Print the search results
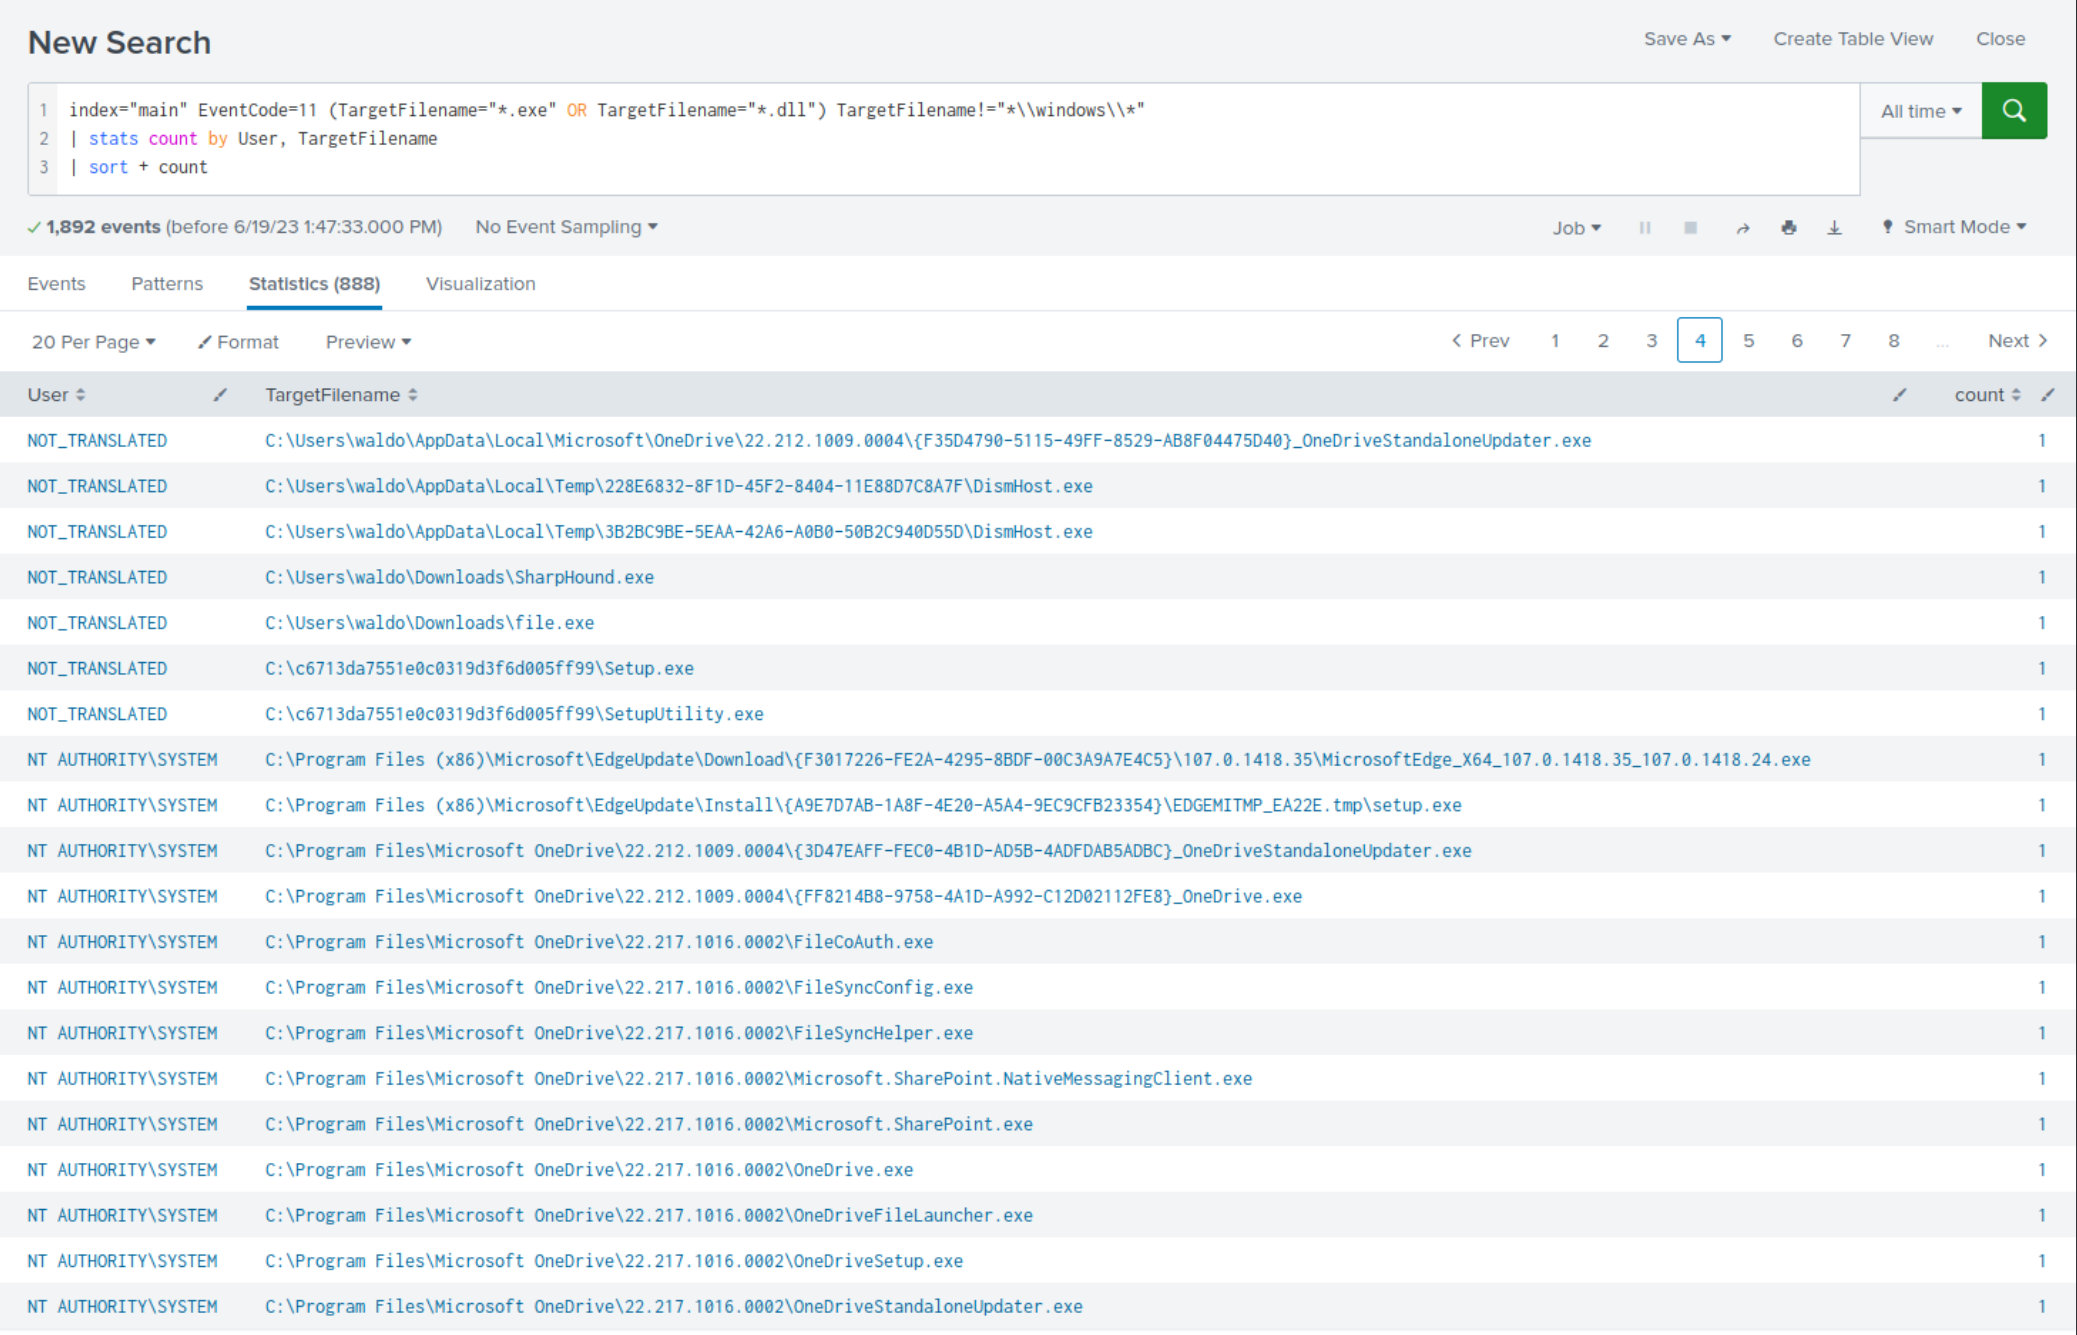This screenshot has height=1335, width=2077. tap(1788, 228)
